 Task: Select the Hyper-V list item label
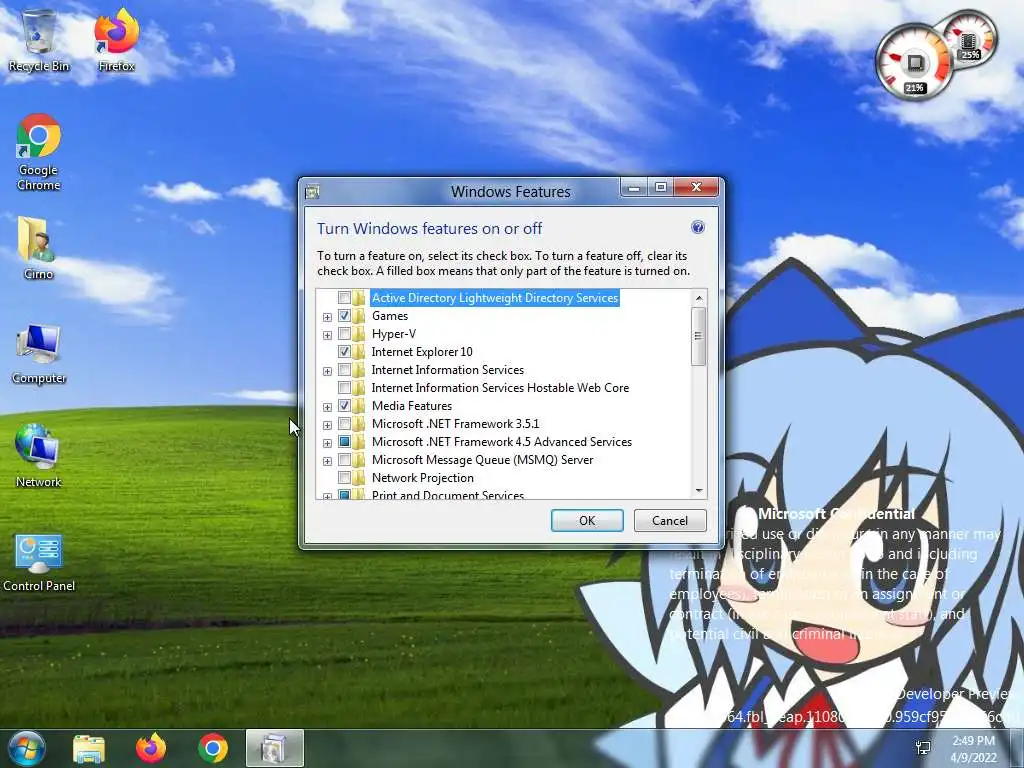394,334
